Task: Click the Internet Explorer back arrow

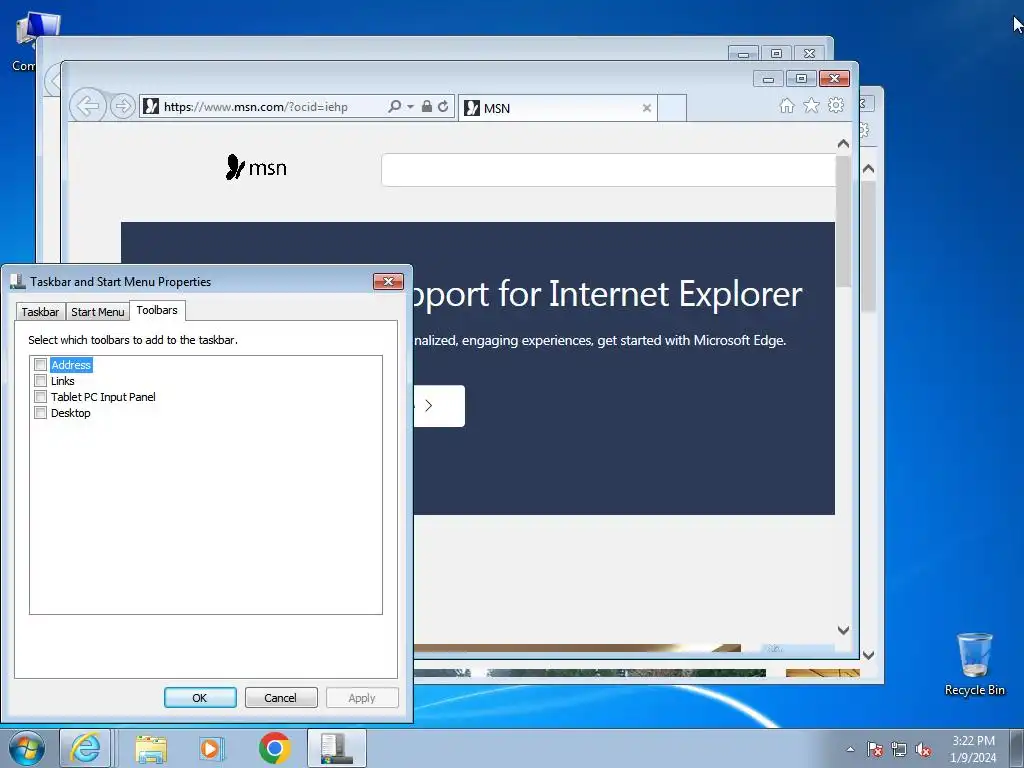Action: (88, 105)
